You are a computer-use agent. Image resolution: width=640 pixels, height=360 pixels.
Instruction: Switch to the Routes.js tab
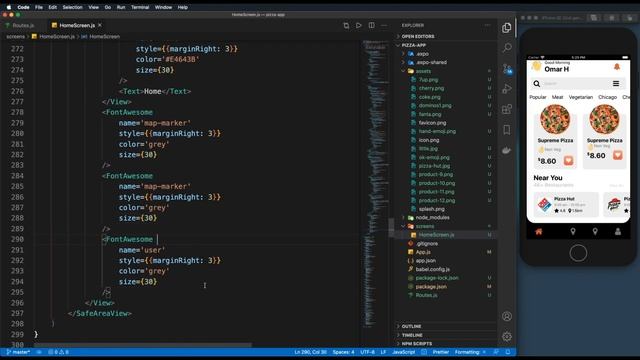pyautogui.click(x=23, y=25)
